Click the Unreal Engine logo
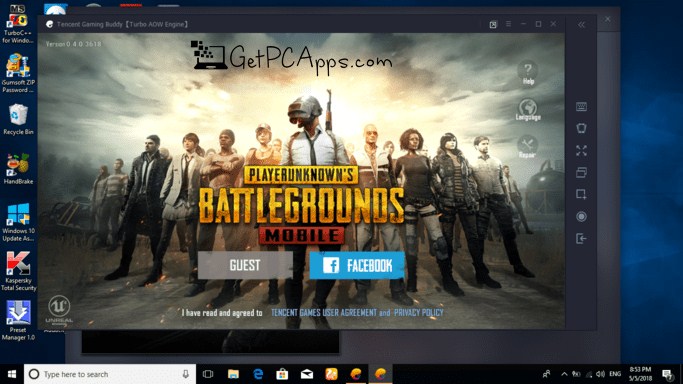The image size is (683, 384). click(x=59, y=310)
